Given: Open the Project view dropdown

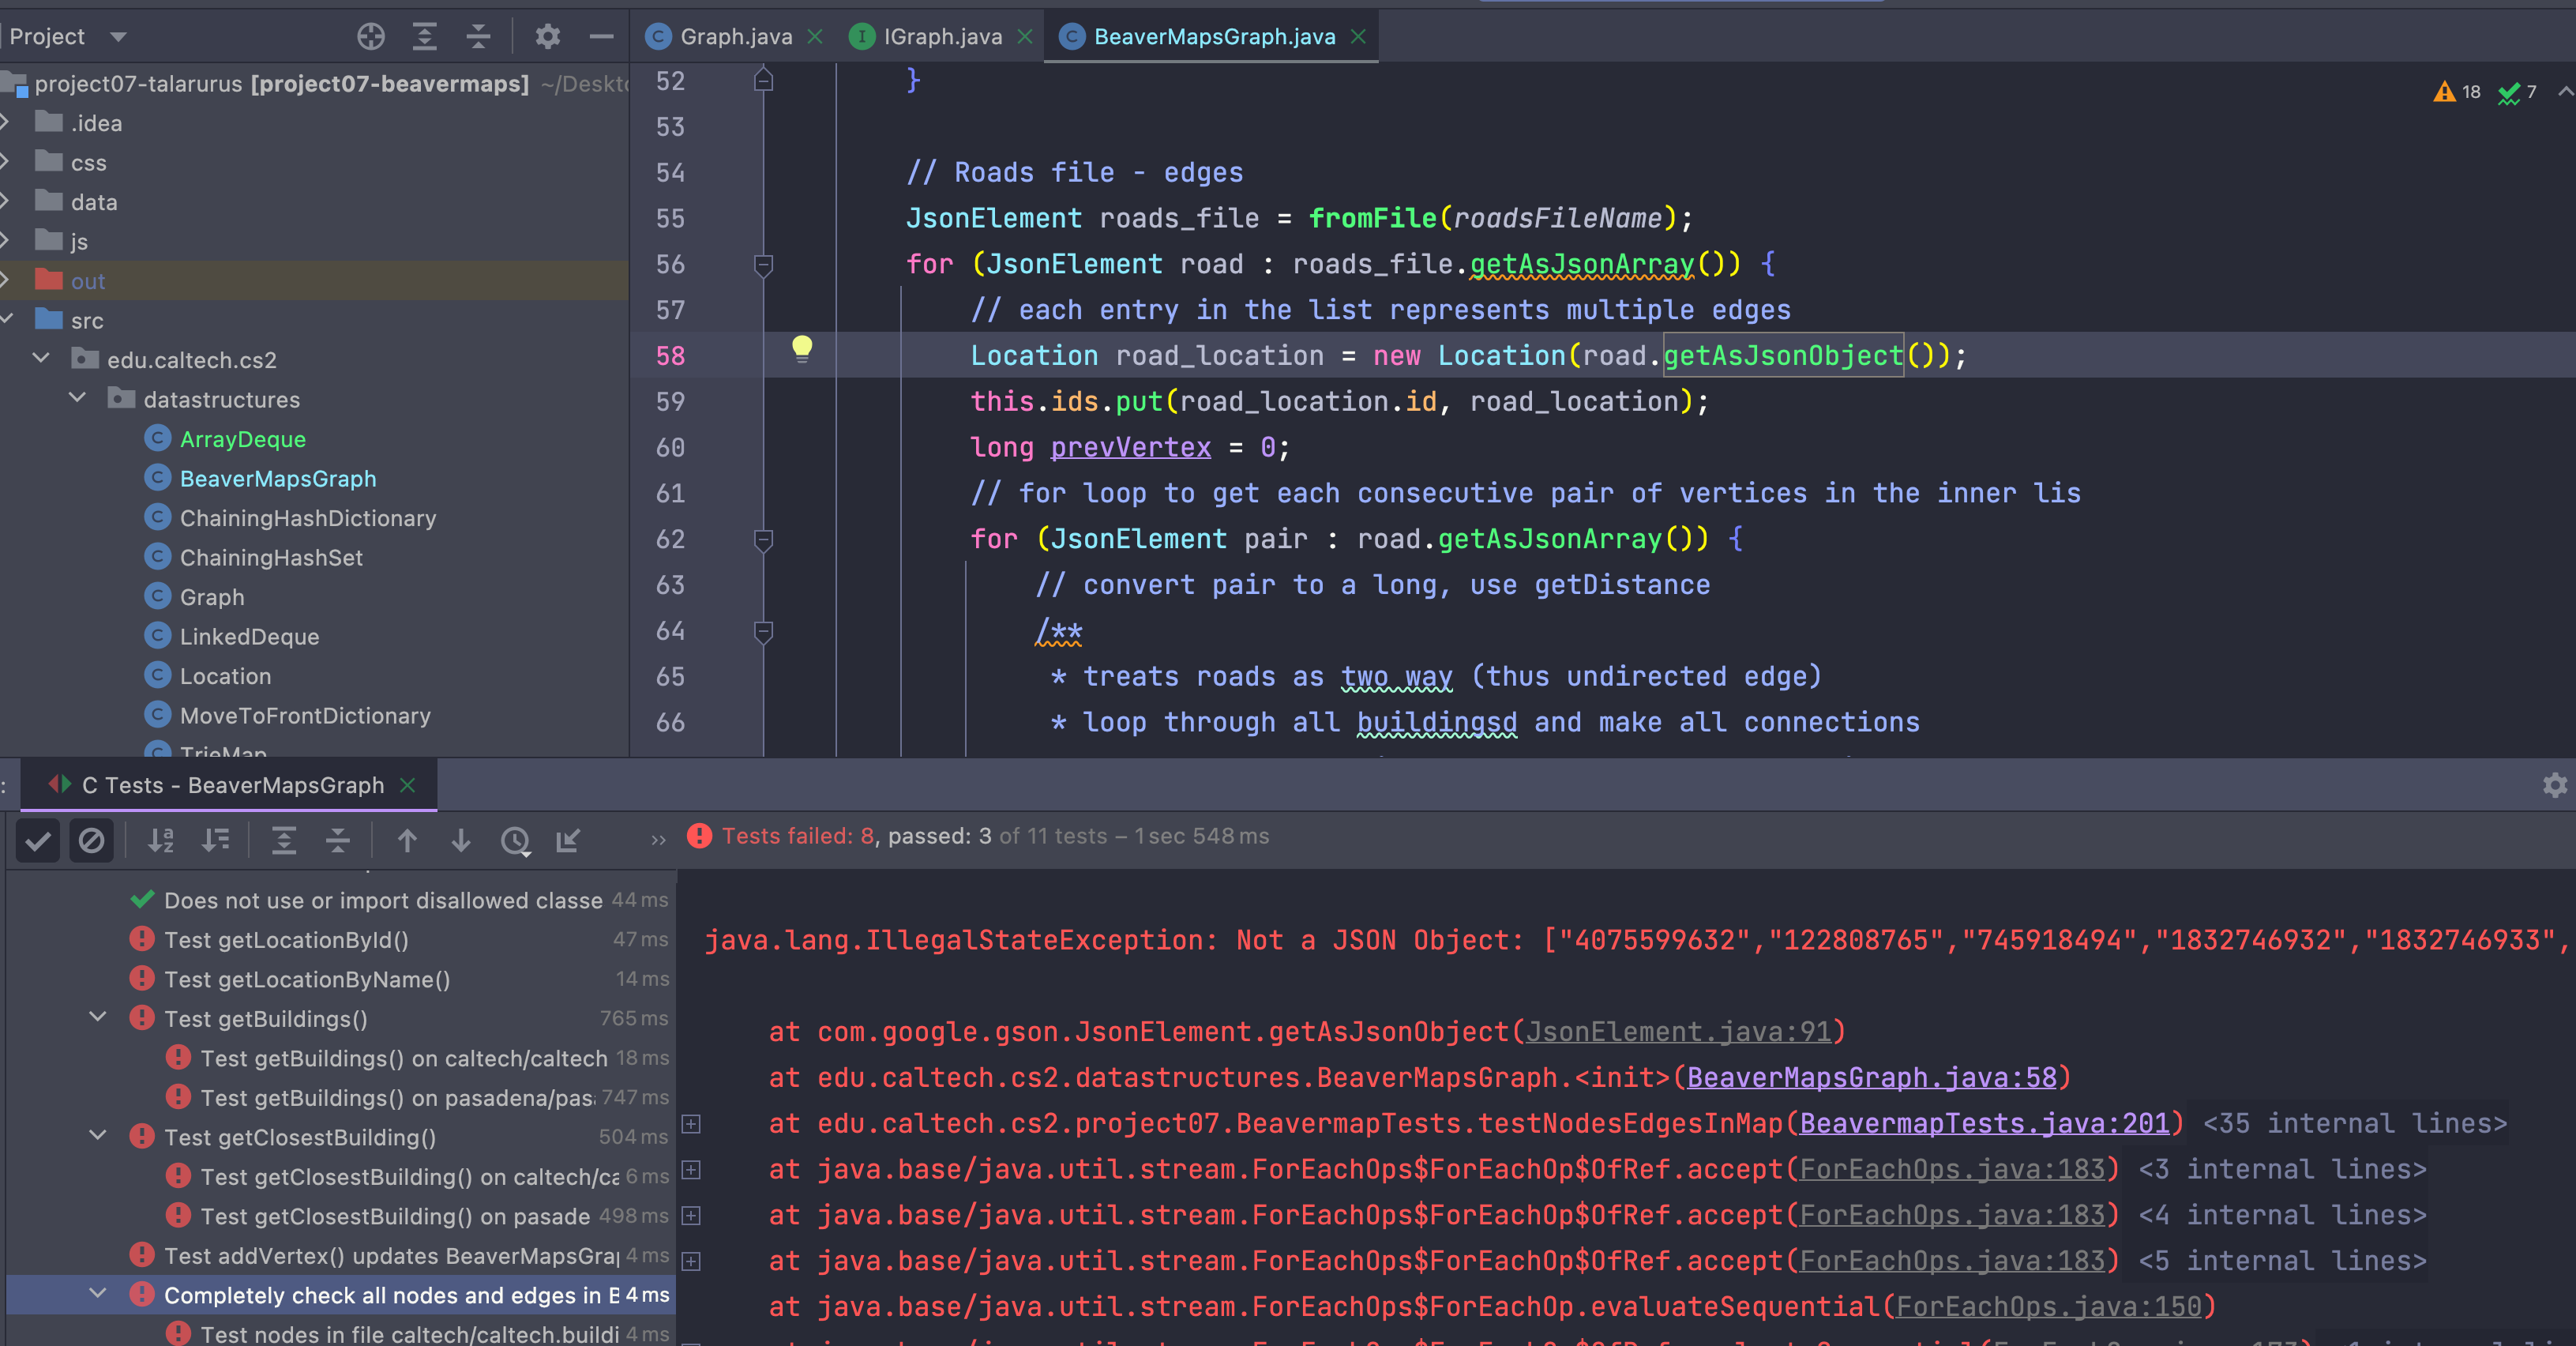Looking at the screenshot, I should click(x=118, y=37).
